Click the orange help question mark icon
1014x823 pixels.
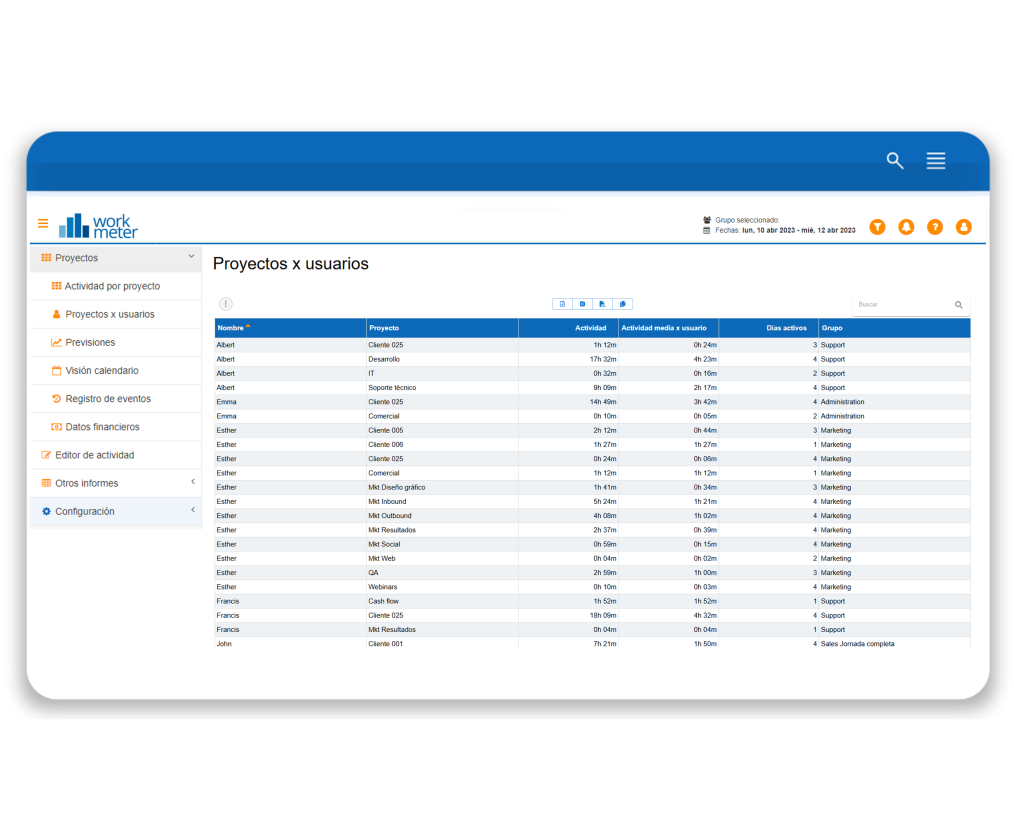tap(934, 227)
